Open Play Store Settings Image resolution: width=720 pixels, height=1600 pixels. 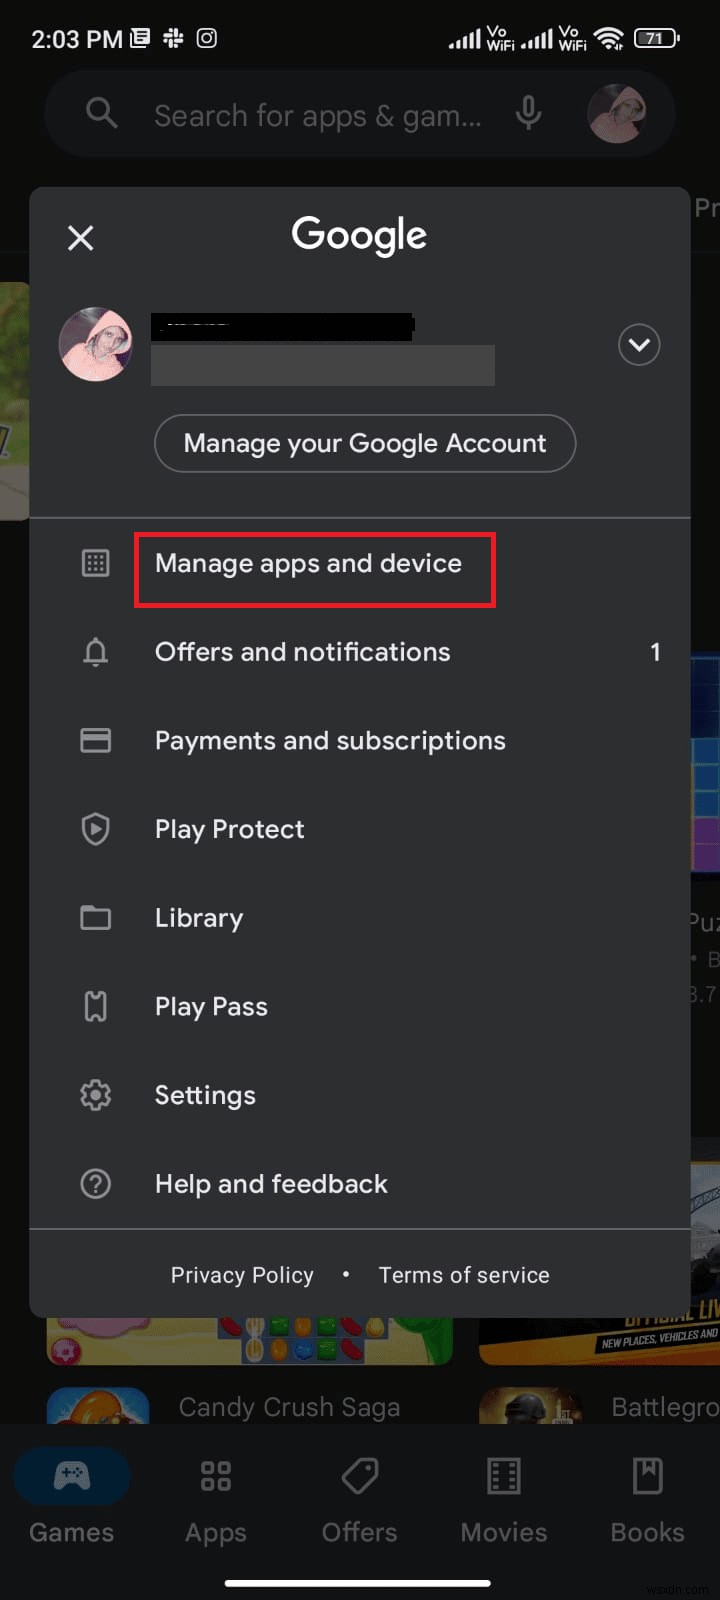tap(204, 1095)
